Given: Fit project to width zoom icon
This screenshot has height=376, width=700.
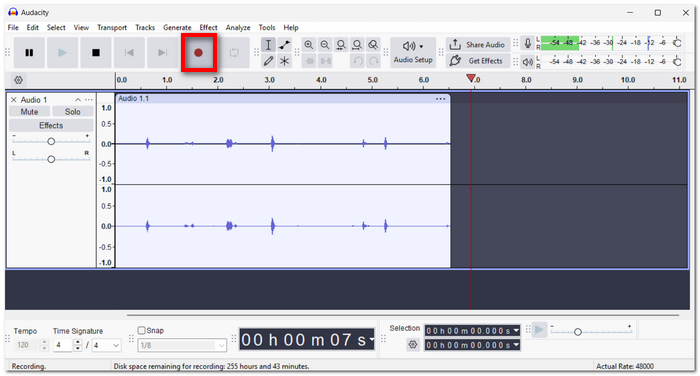Looking at the screenshot, I should (357, 45).
